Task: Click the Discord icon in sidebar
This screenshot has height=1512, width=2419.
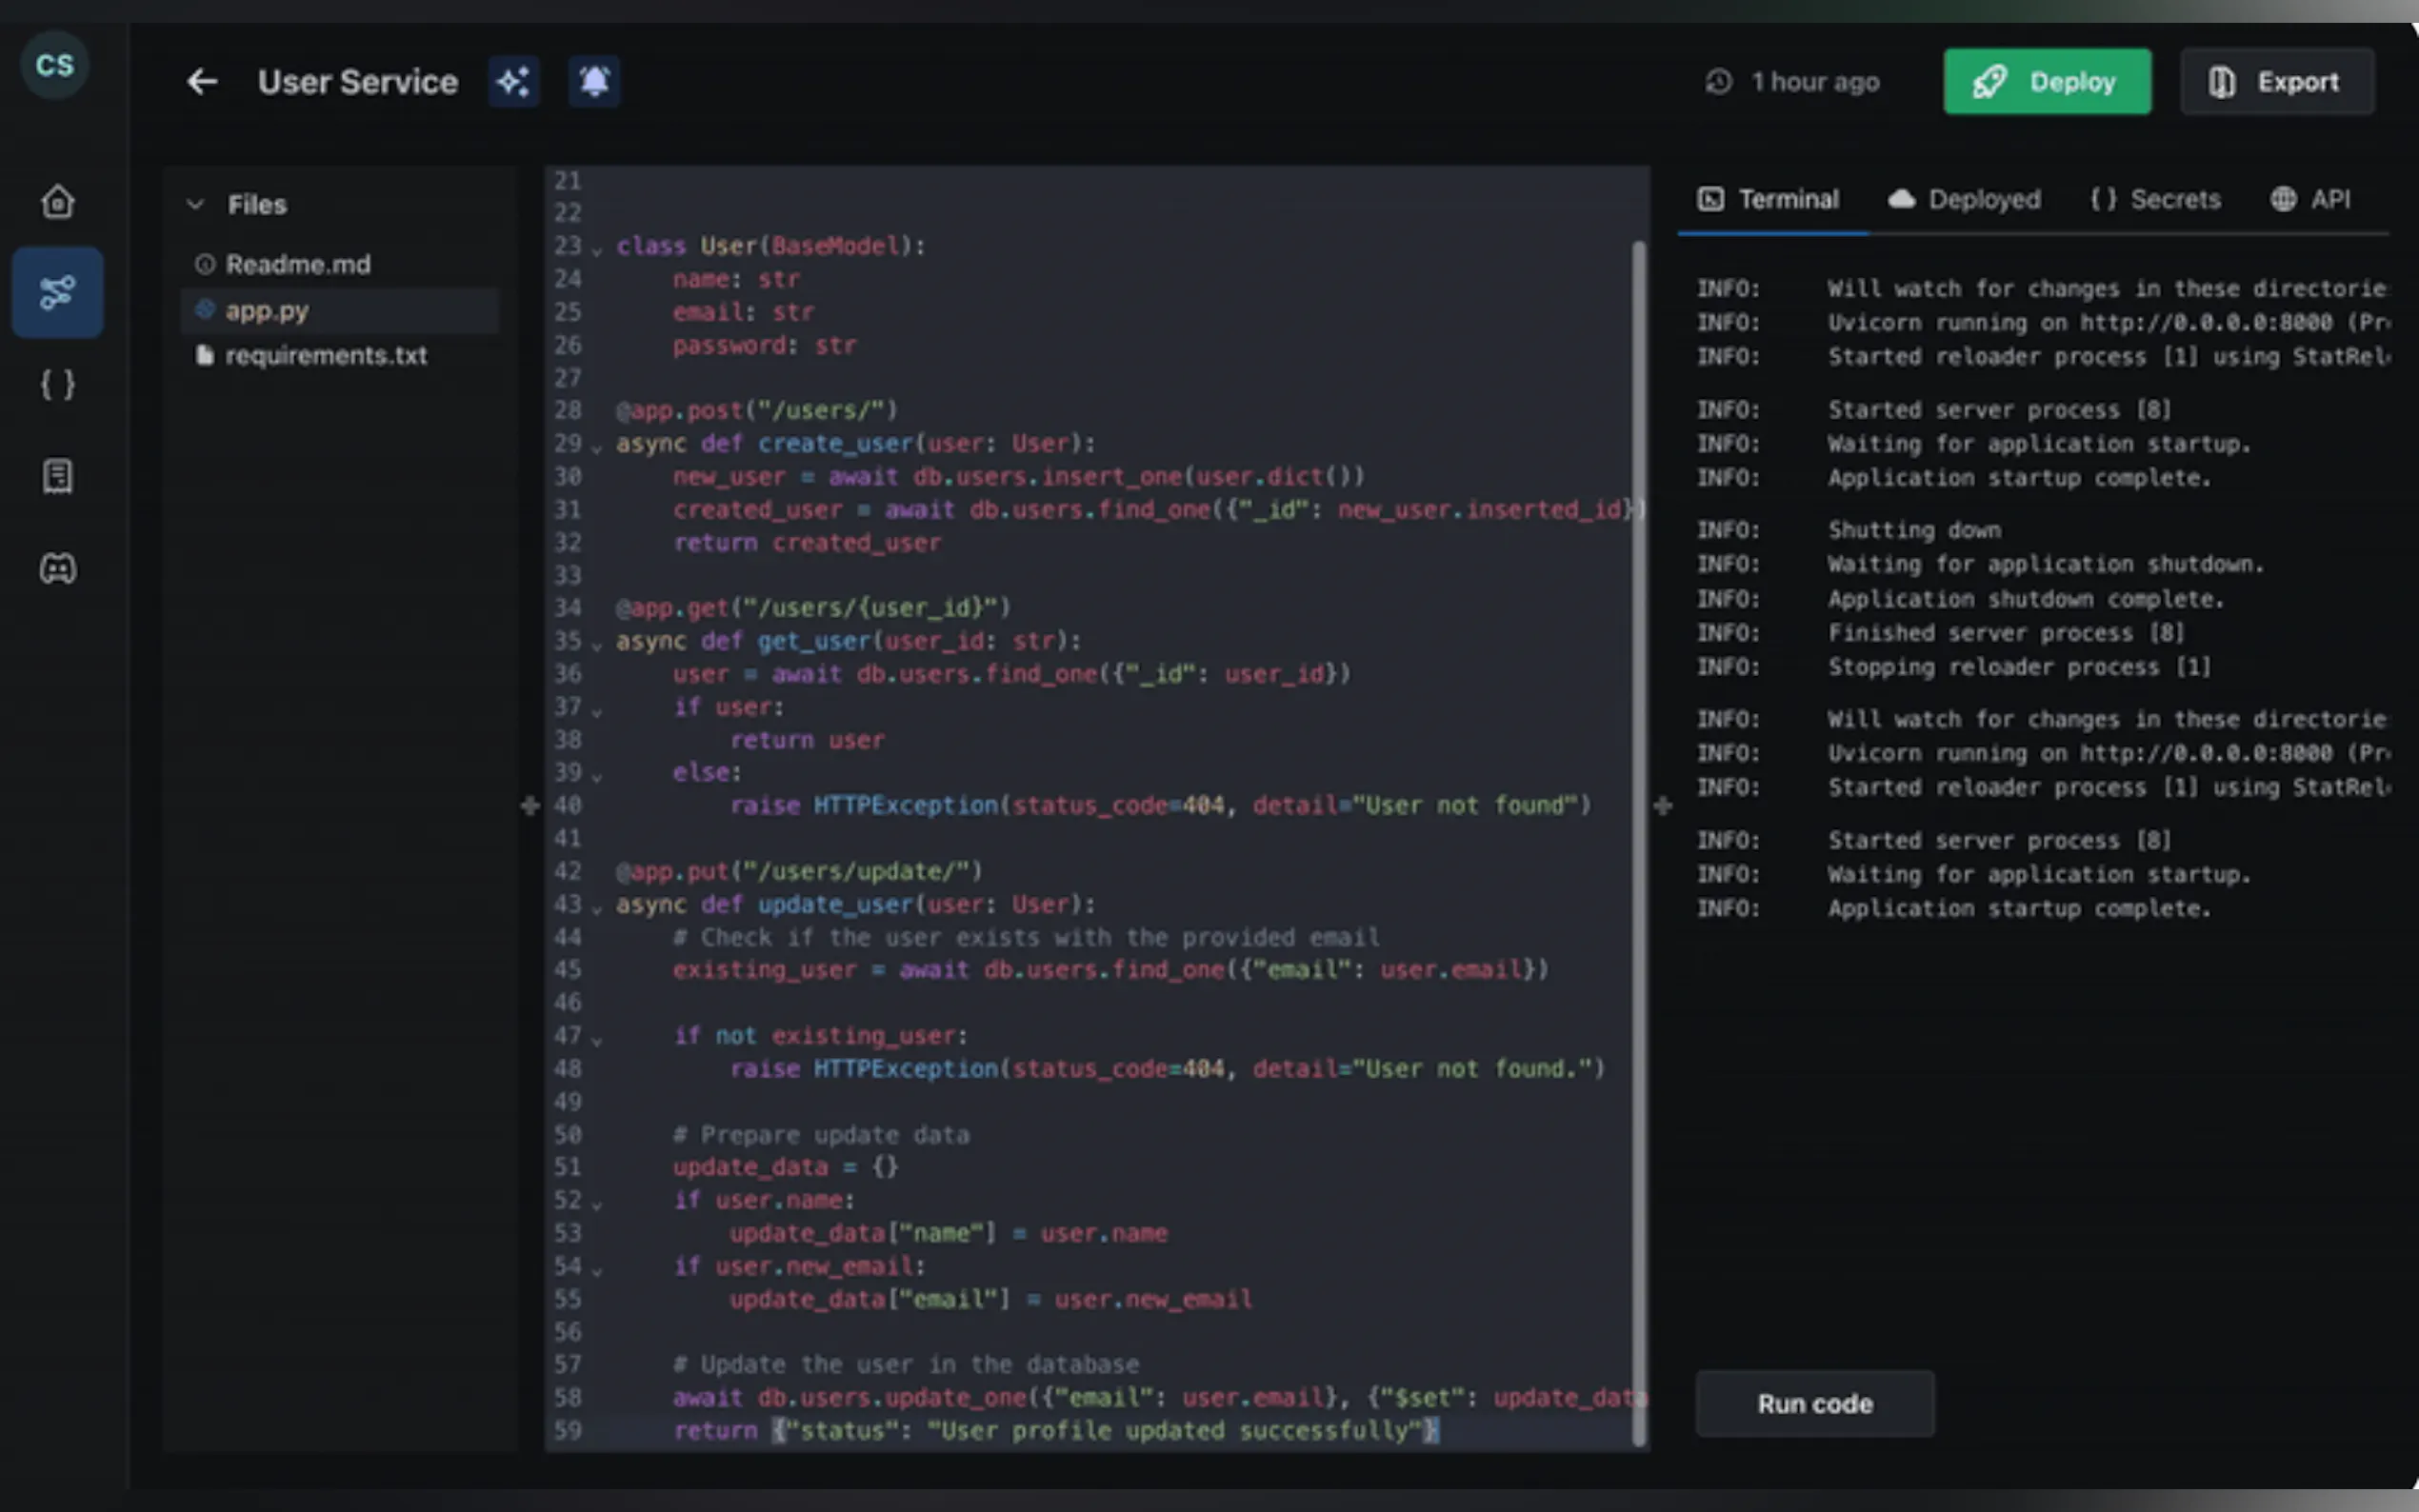Action: pos(57,569)
